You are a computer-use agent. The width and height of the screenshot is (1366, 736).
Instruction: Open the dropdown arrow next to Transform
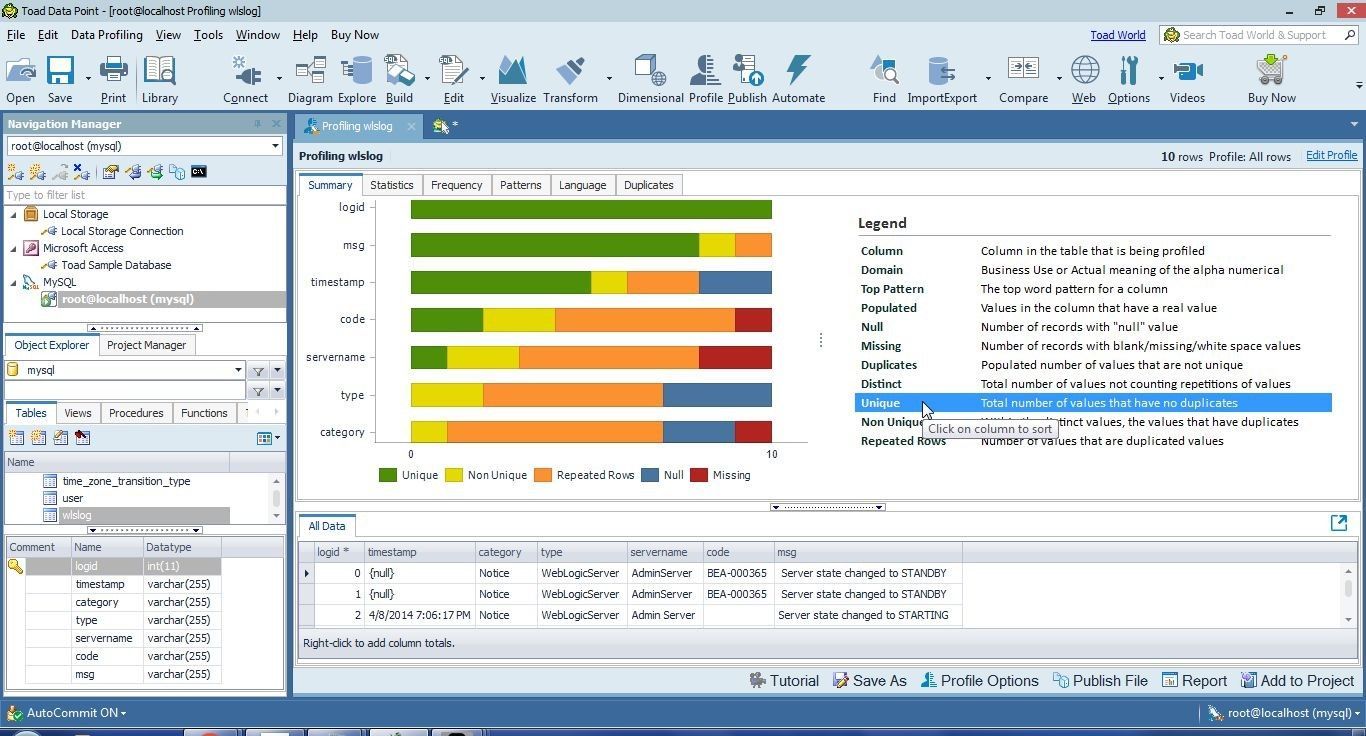coord(608,78)
